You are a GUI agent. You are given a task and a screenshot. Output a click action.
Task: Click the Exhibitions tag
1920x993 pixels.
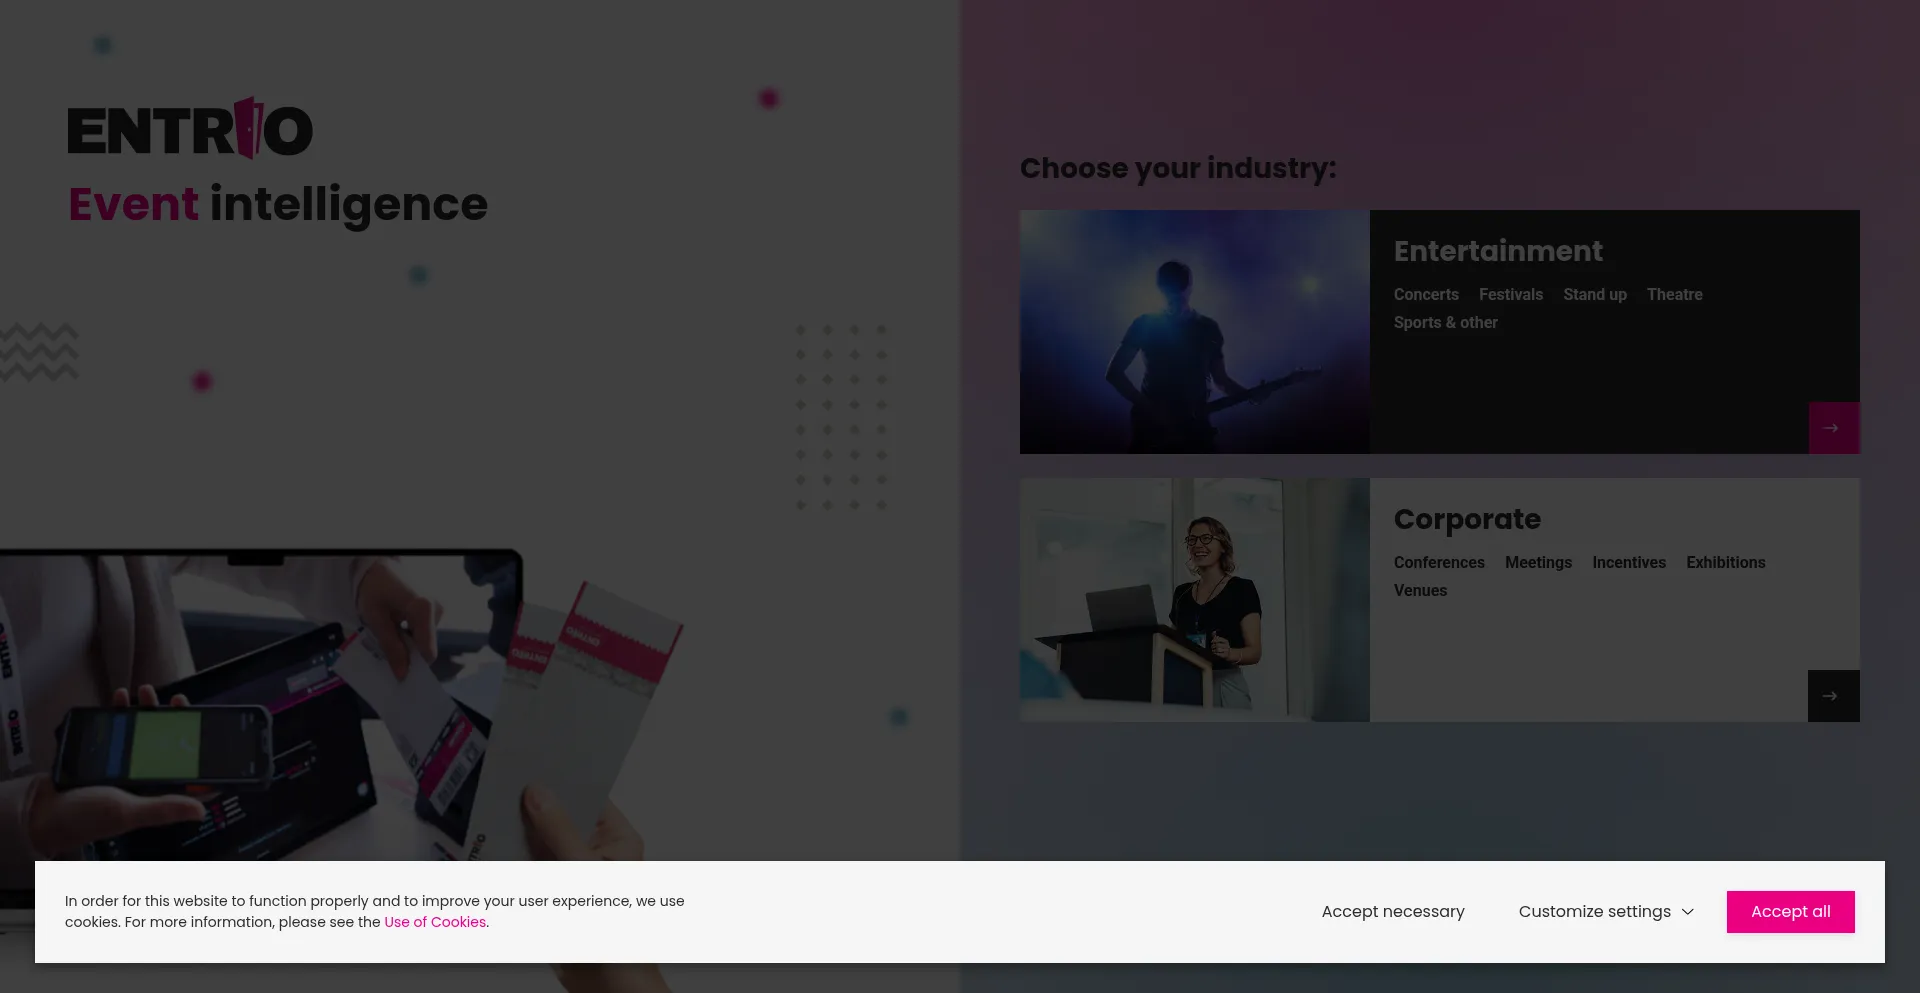(x=1726, y=563)
